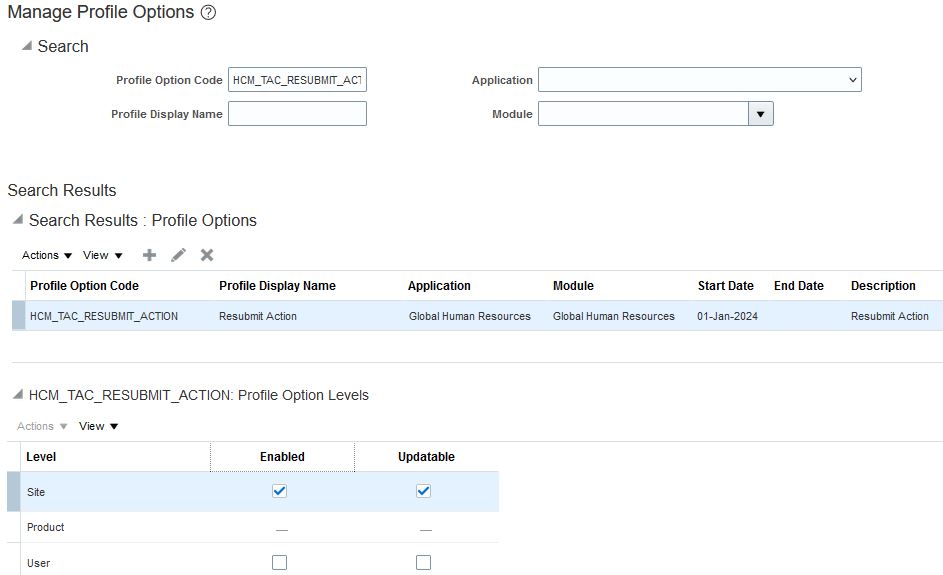Screen dimensions: 943x575
Task: Uncheck Updatable checkbox for Site level
Action: [423, 491]
